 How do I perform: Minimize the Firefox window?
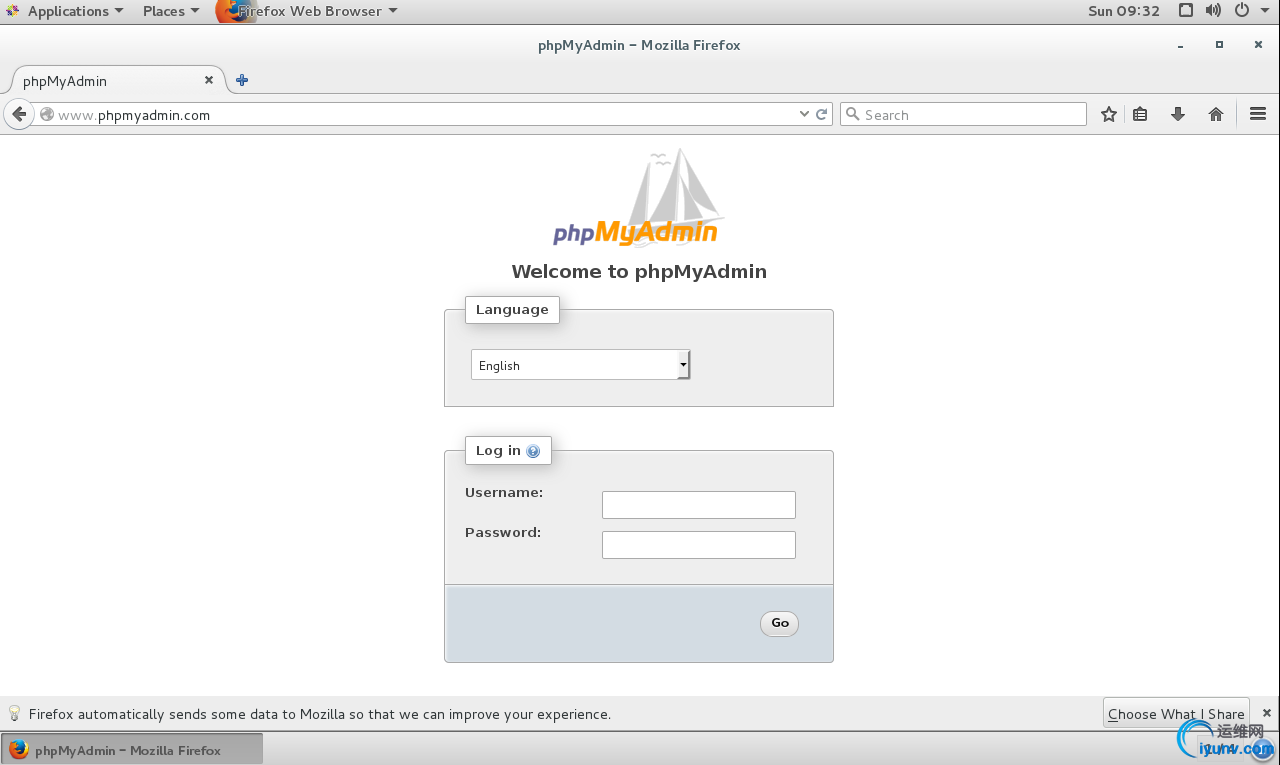(1181, 45)
